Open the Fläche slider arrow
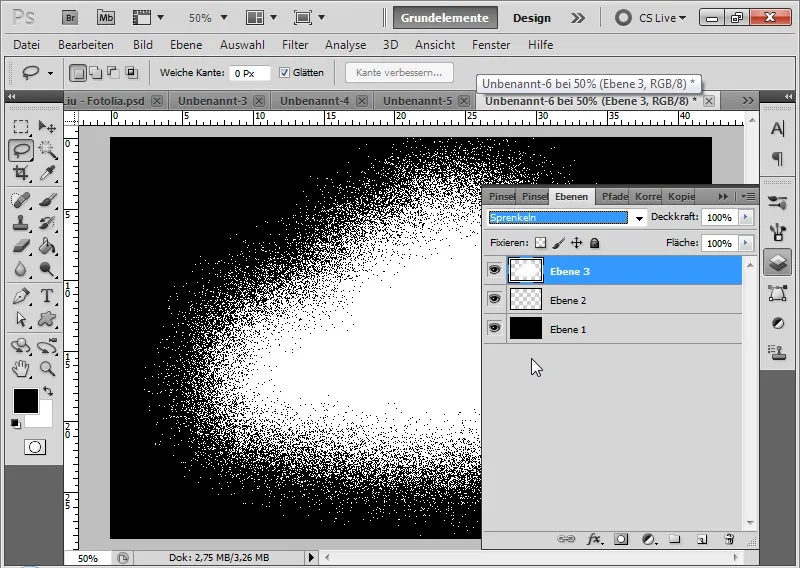 [x=745, y=243]
